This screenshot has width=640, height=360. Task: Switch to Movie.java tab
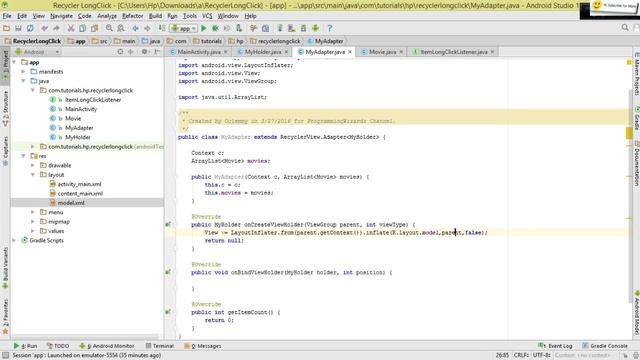coord(382,52)
